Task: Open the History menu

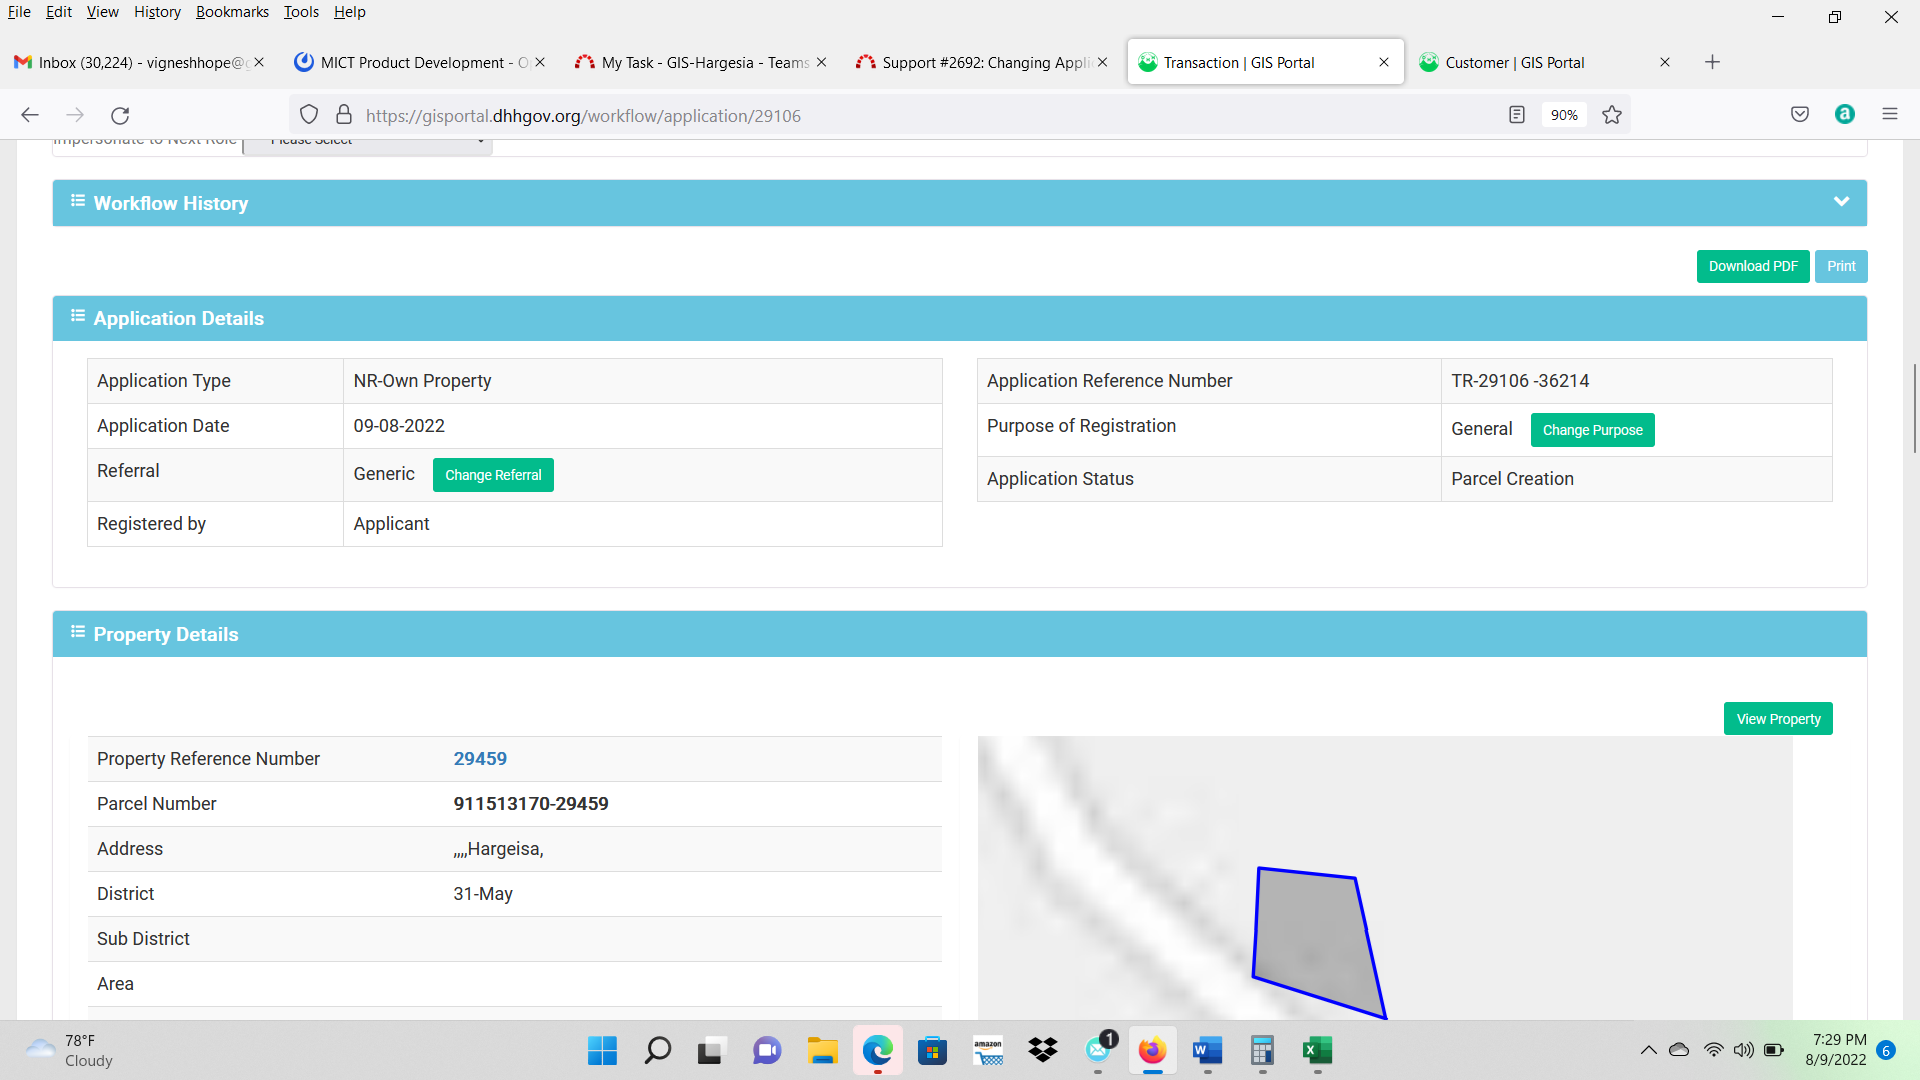Action: tap(157, 12)
